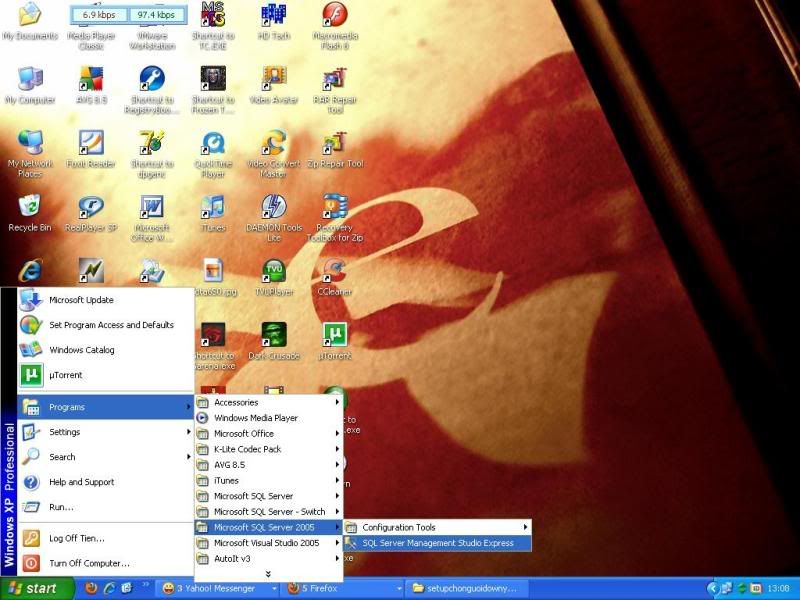Open Yahoo! Messenger taskbar group
Screen dimensions: 800x600
pos(217,589)
